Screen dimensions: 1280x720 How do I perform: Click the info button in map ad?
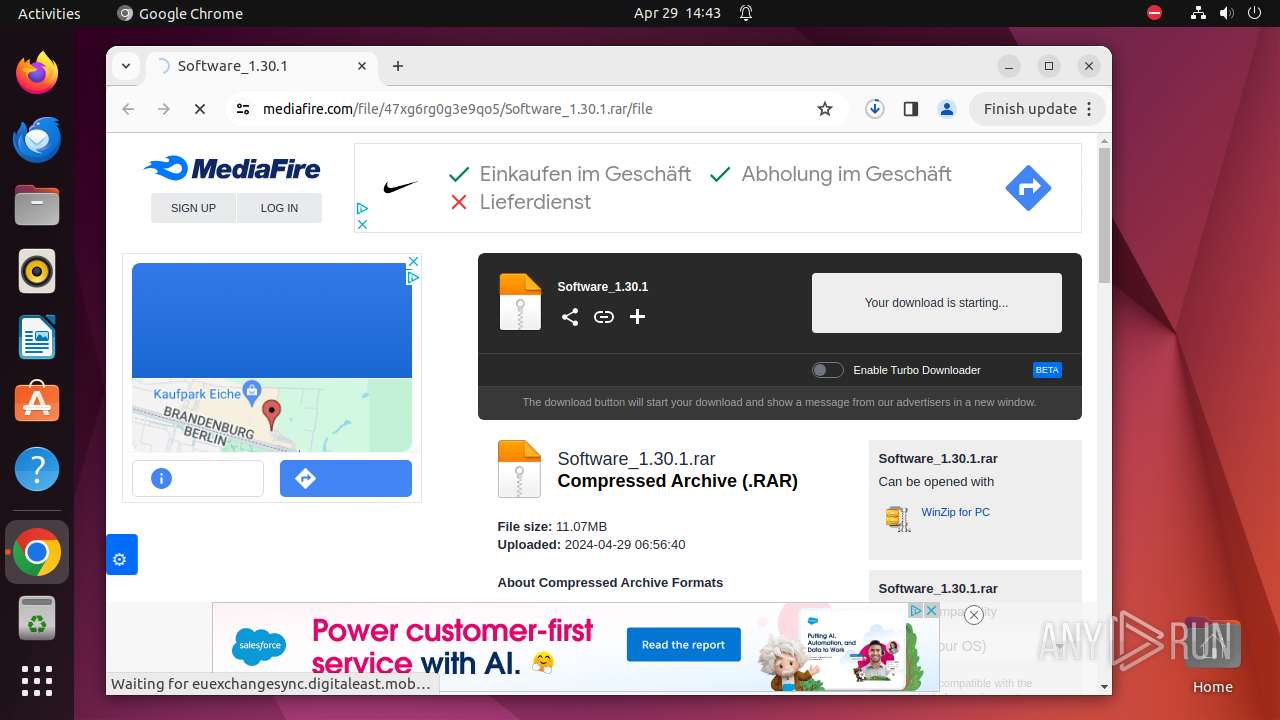[x=198, y=478]
